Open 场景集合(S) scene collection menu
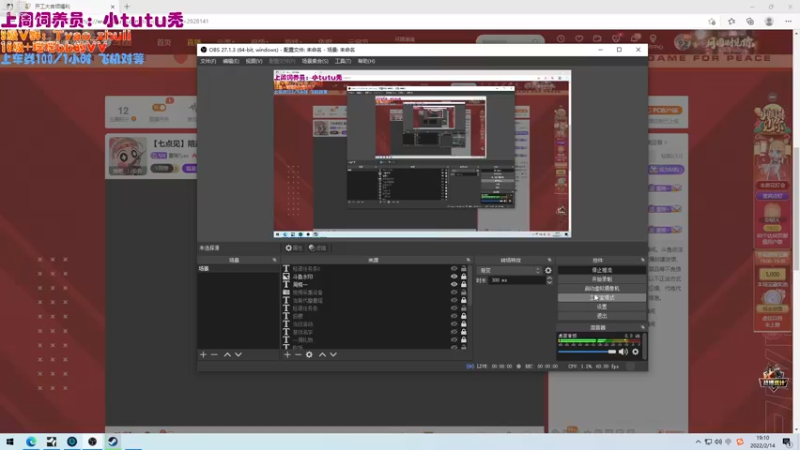The height and width of the screenshot is (450, 800). point(315,61)
